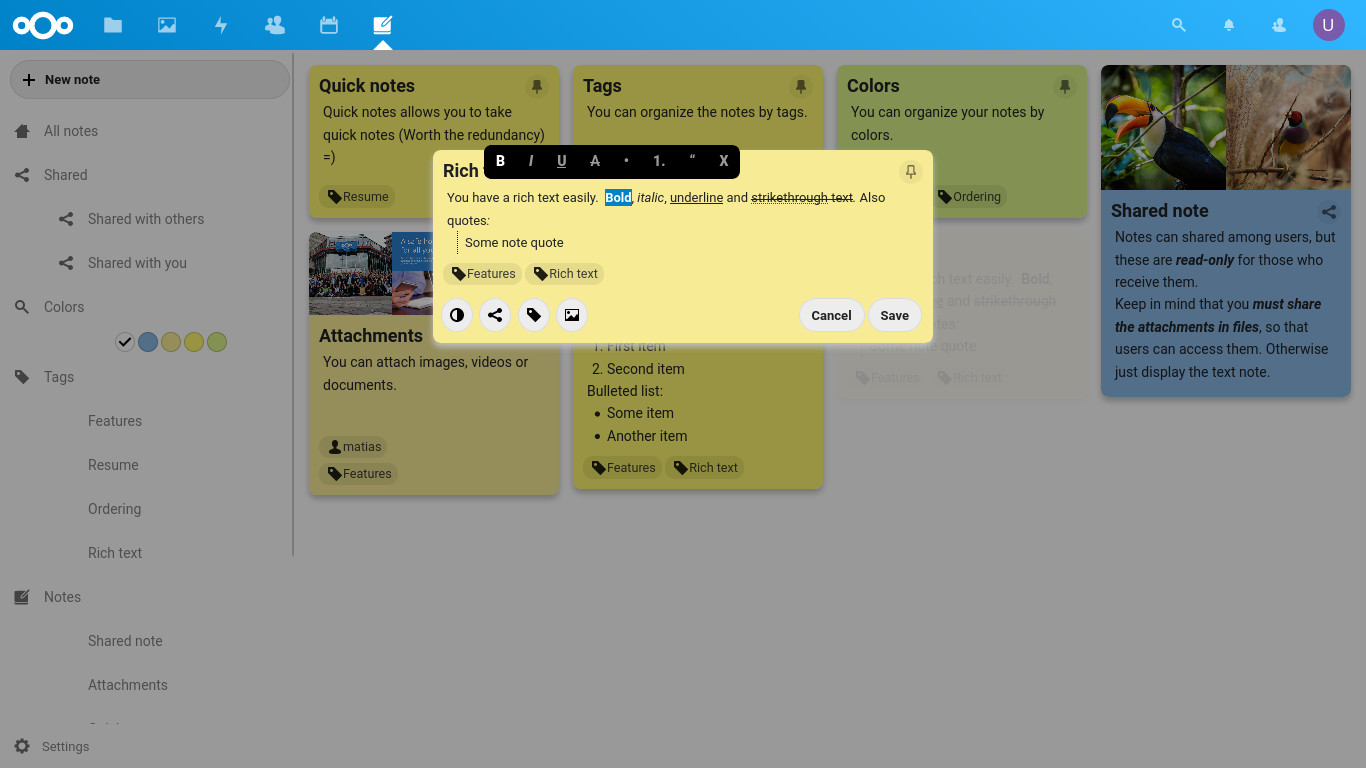Image resolution: width=1366 pixels, height=768 pixels.
Task: Apply underline formatting to the text
Action: (561, 161)
